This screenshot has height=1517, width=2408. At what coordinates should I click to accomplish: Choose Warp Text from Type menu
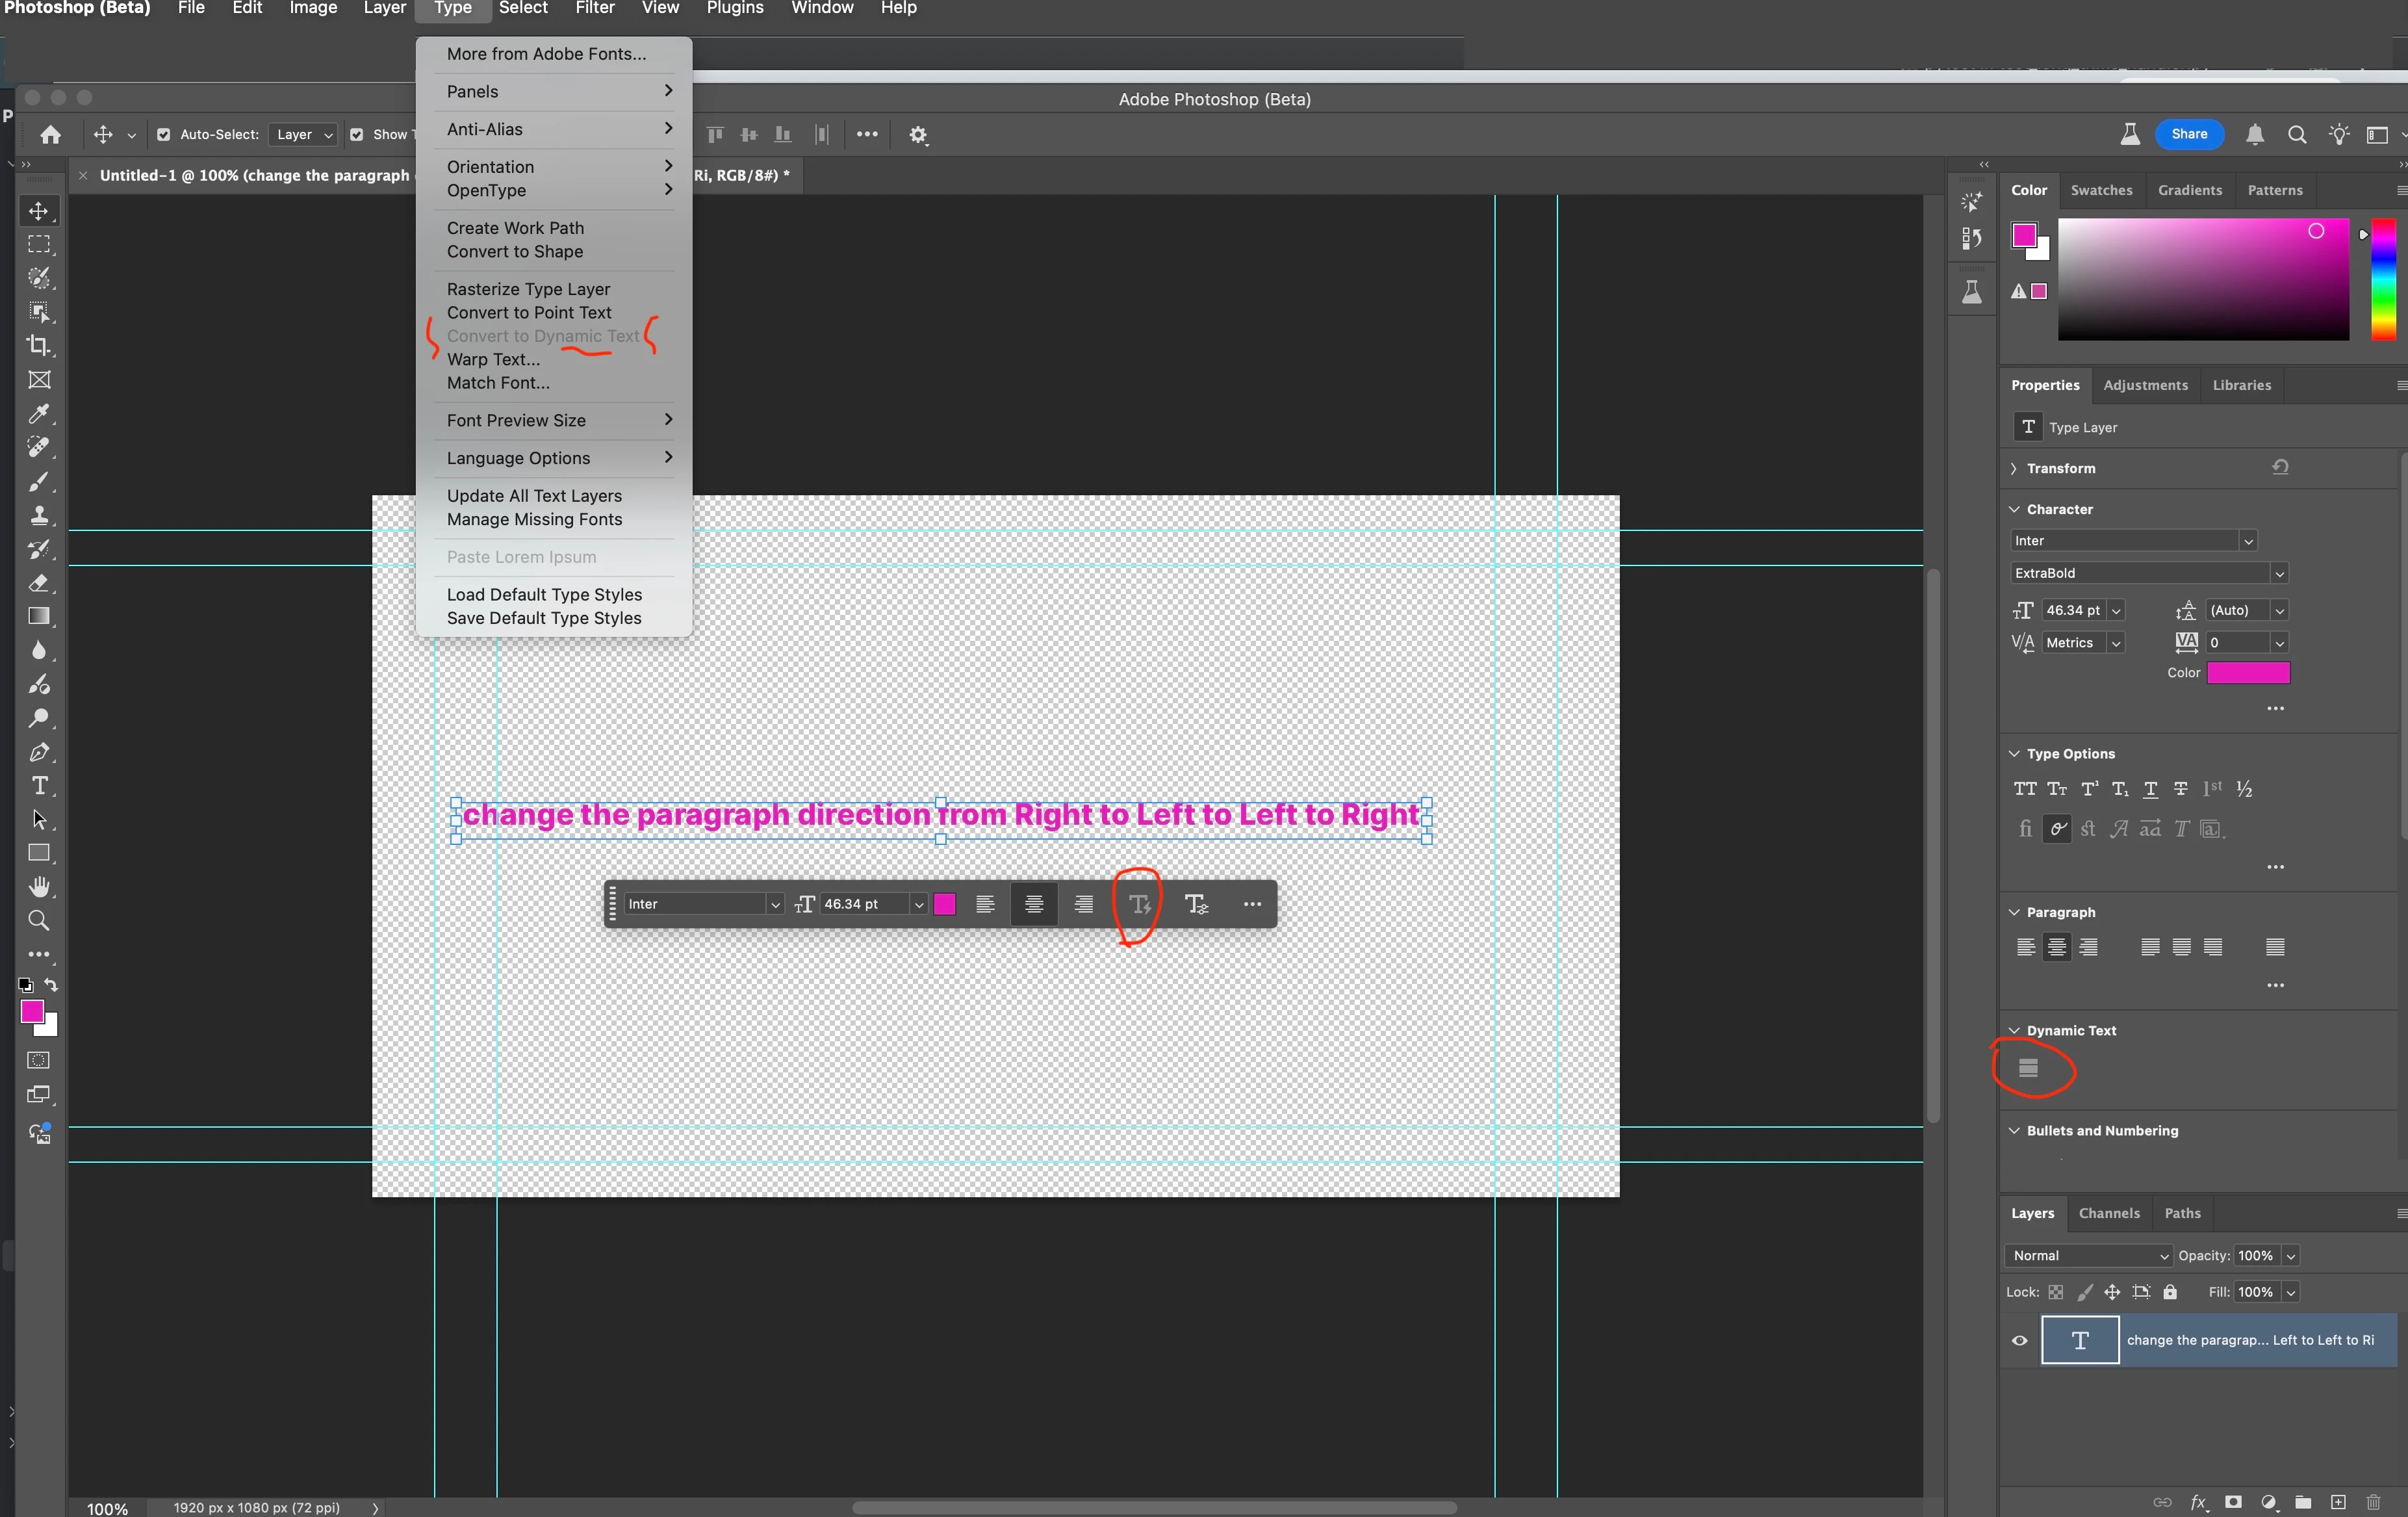point(493,359)
